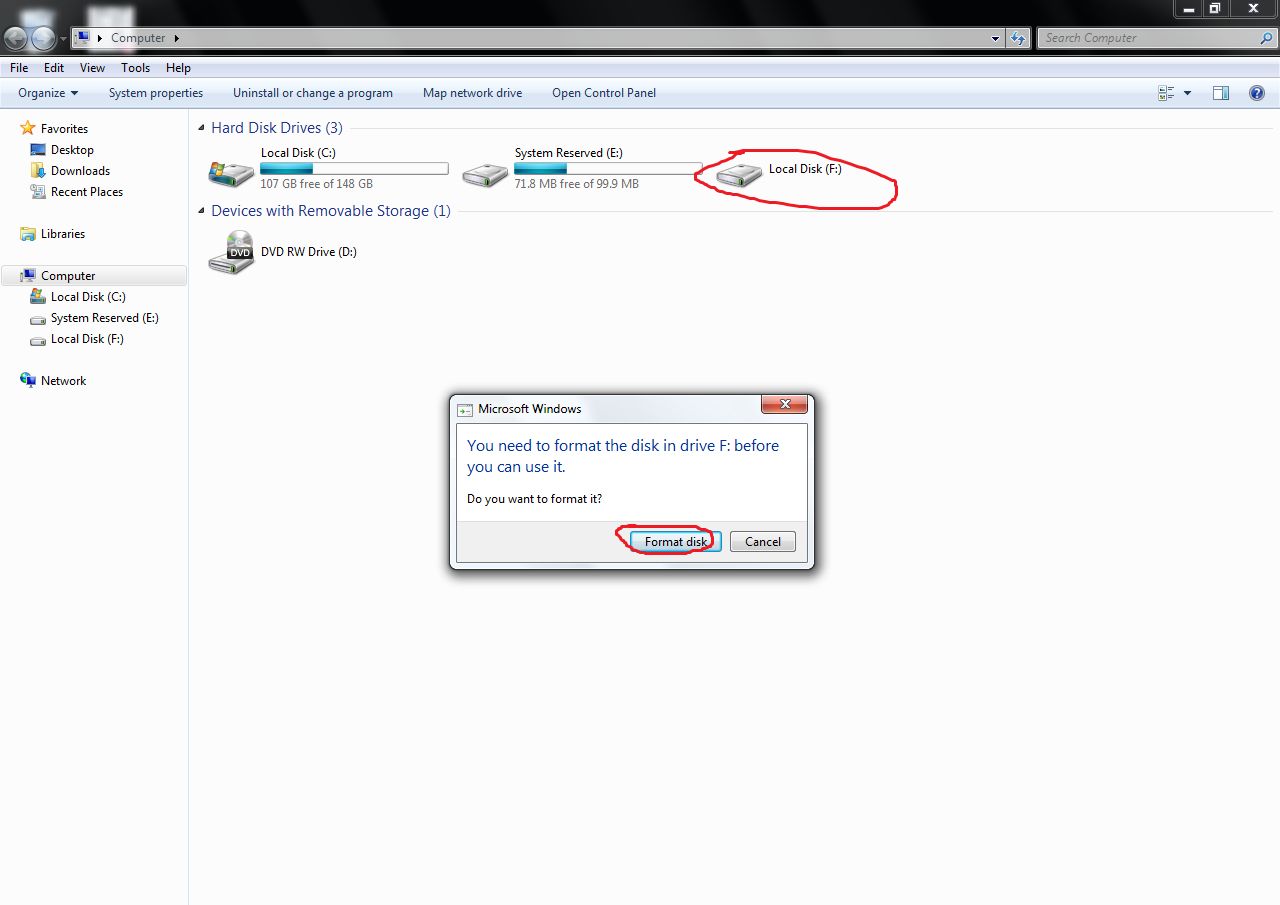Screen dimensions: 1280x905
Task: Select the System Reserved (E:) drive icon
Action: [x=485, y=175]
